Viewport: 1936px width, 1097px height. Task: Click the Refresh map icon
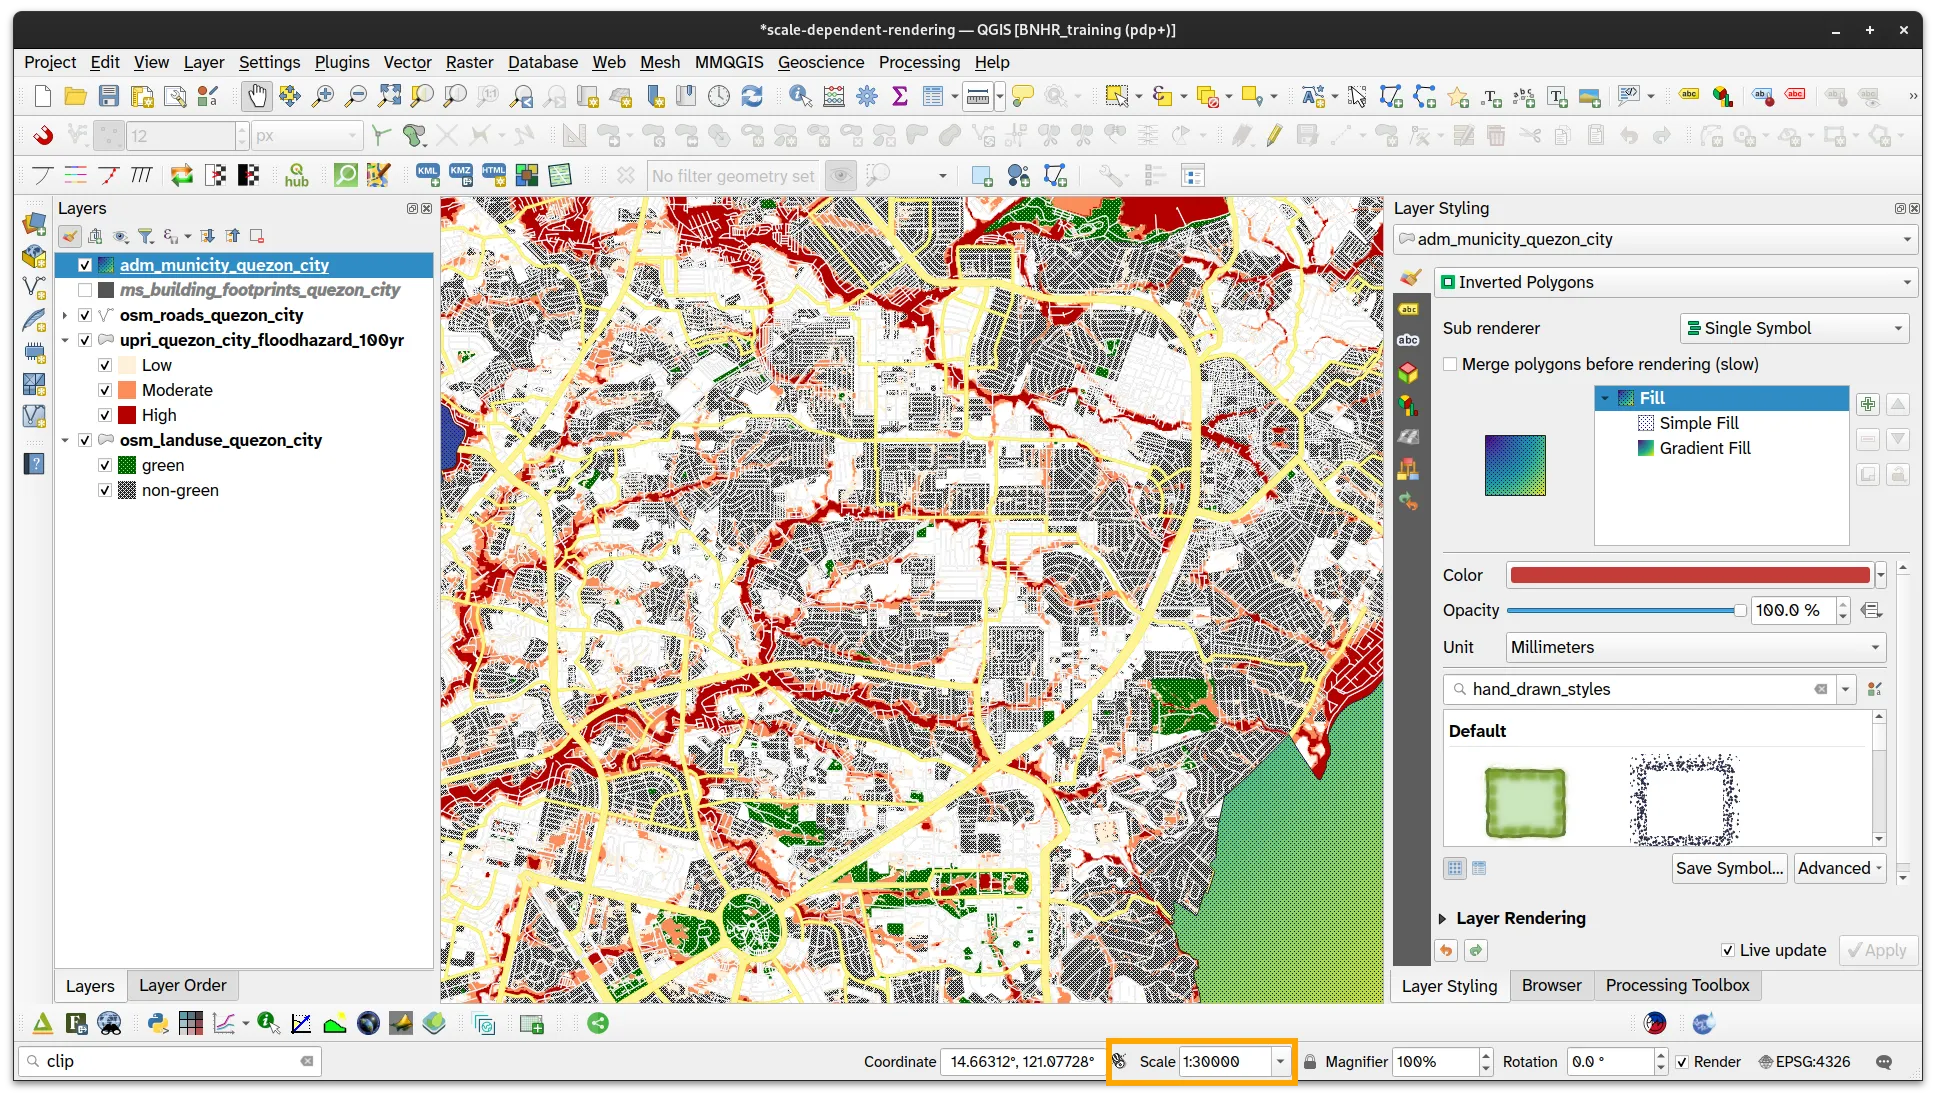pos(752,96)
